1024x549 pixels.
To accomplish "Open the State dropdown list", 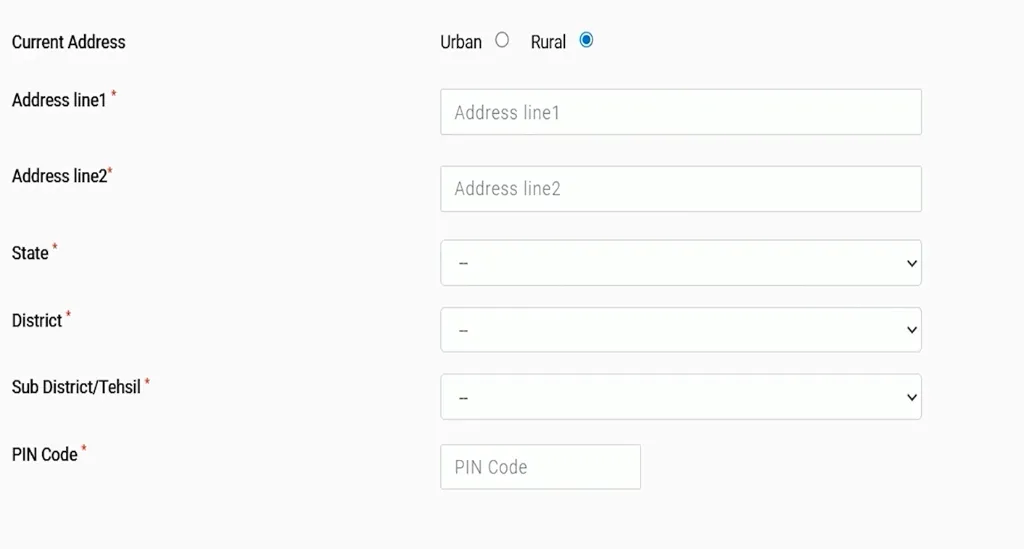I will click(681, 263).
